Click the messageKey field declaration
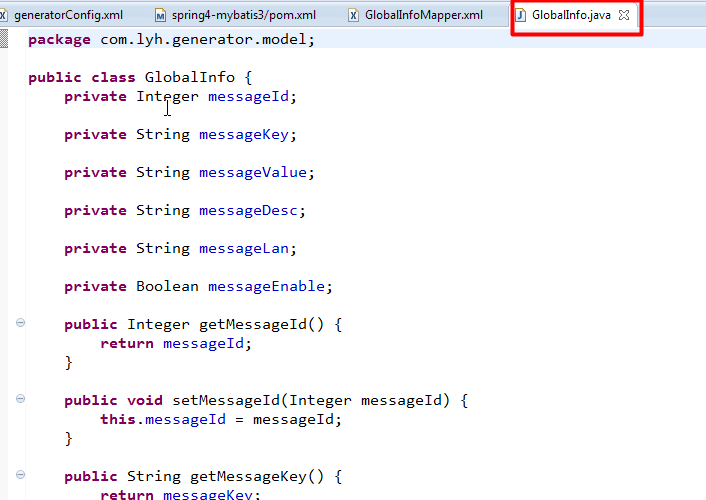 180,135
